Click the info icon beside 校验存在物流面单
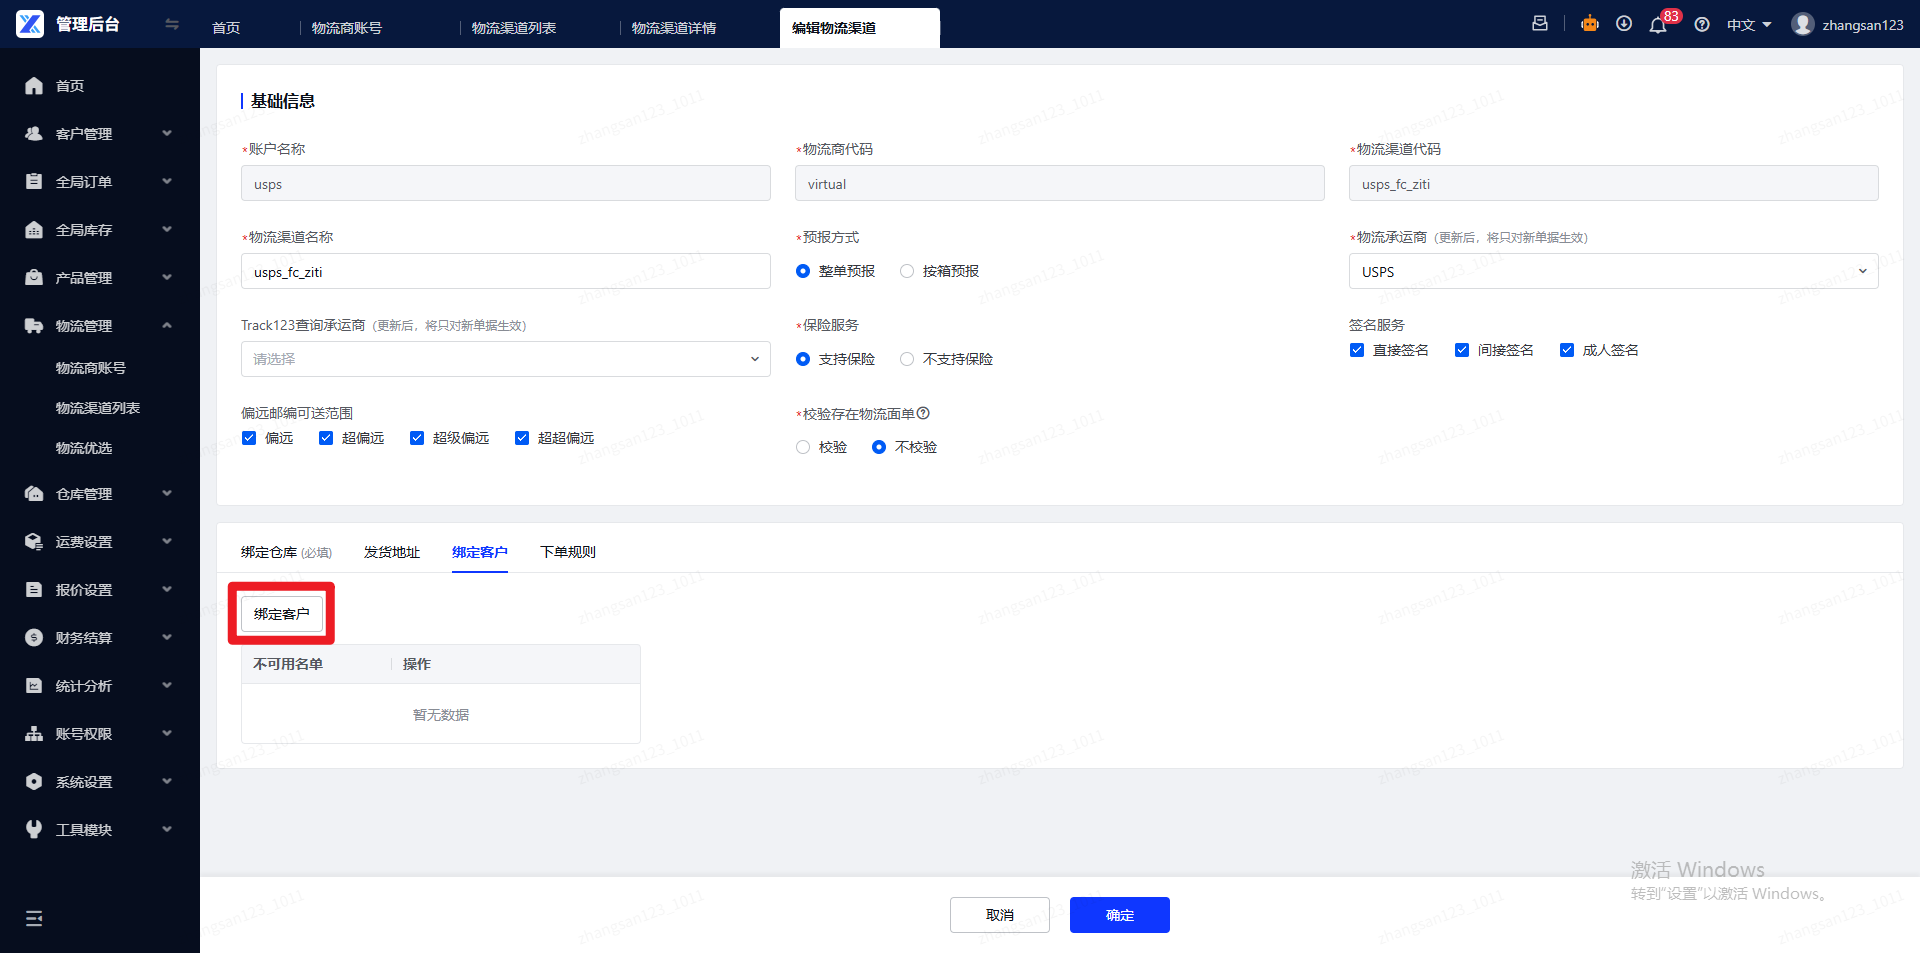This screenshot has height=953, width=1920. click(923, 413)
